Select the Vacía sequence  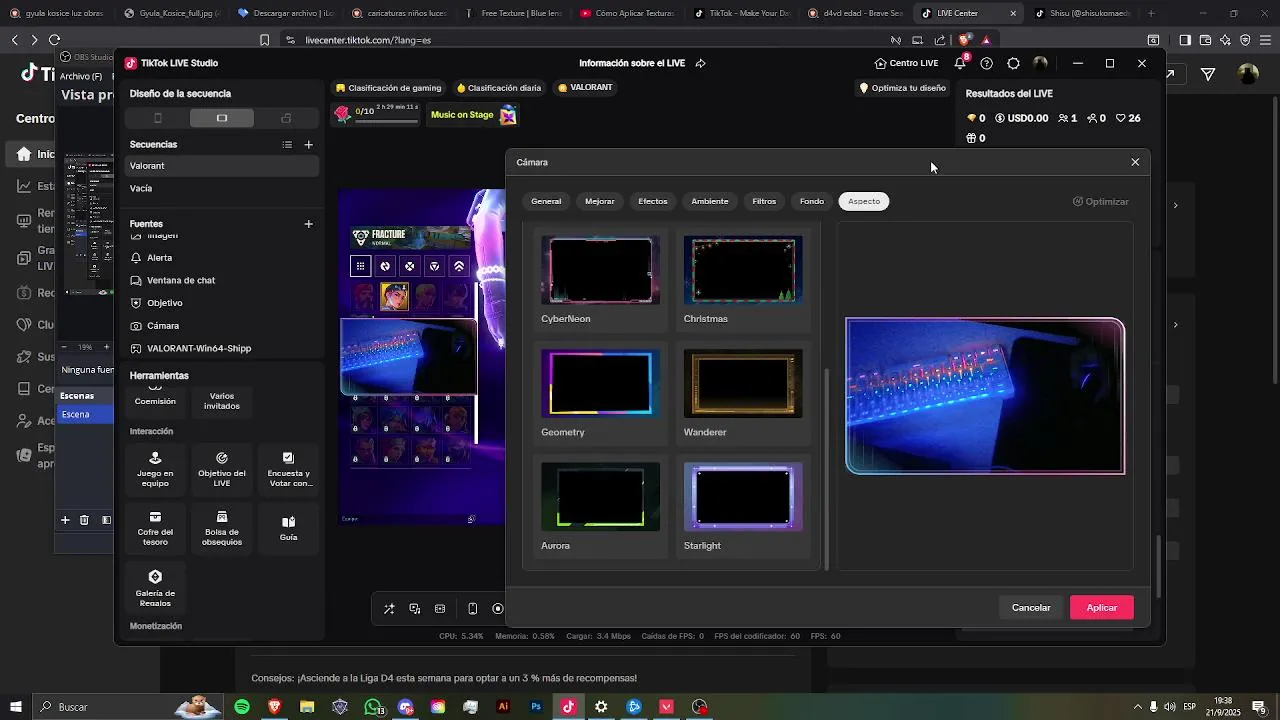coord(222,188)
